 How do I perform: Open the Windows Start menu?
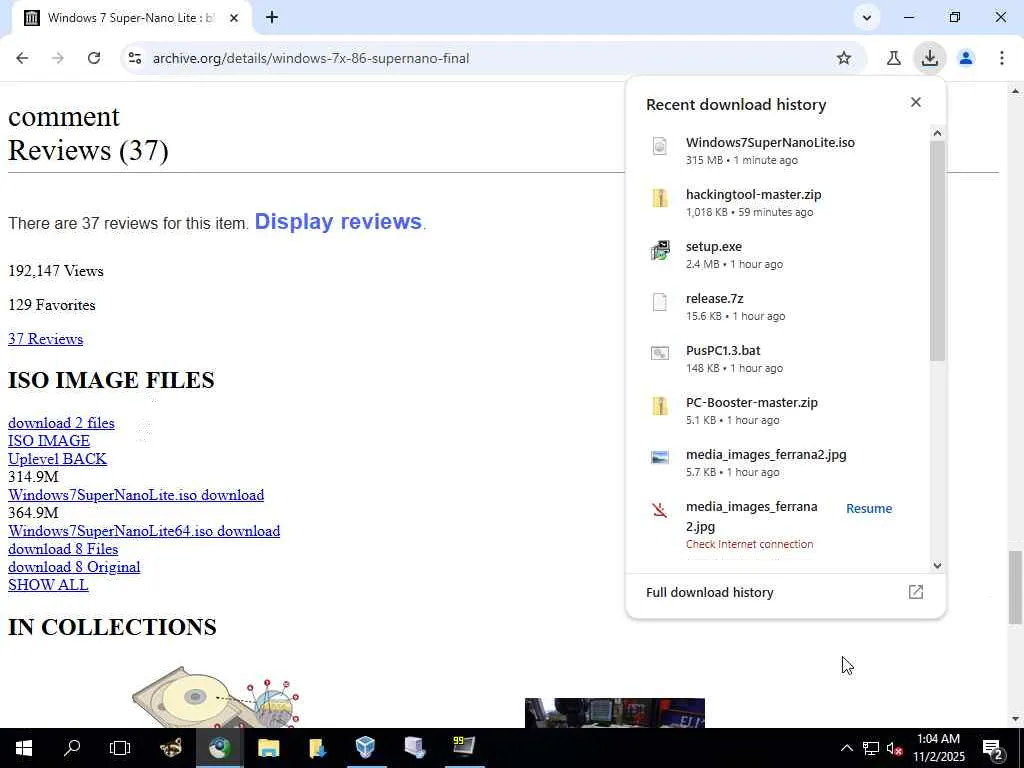click(24, 748)
